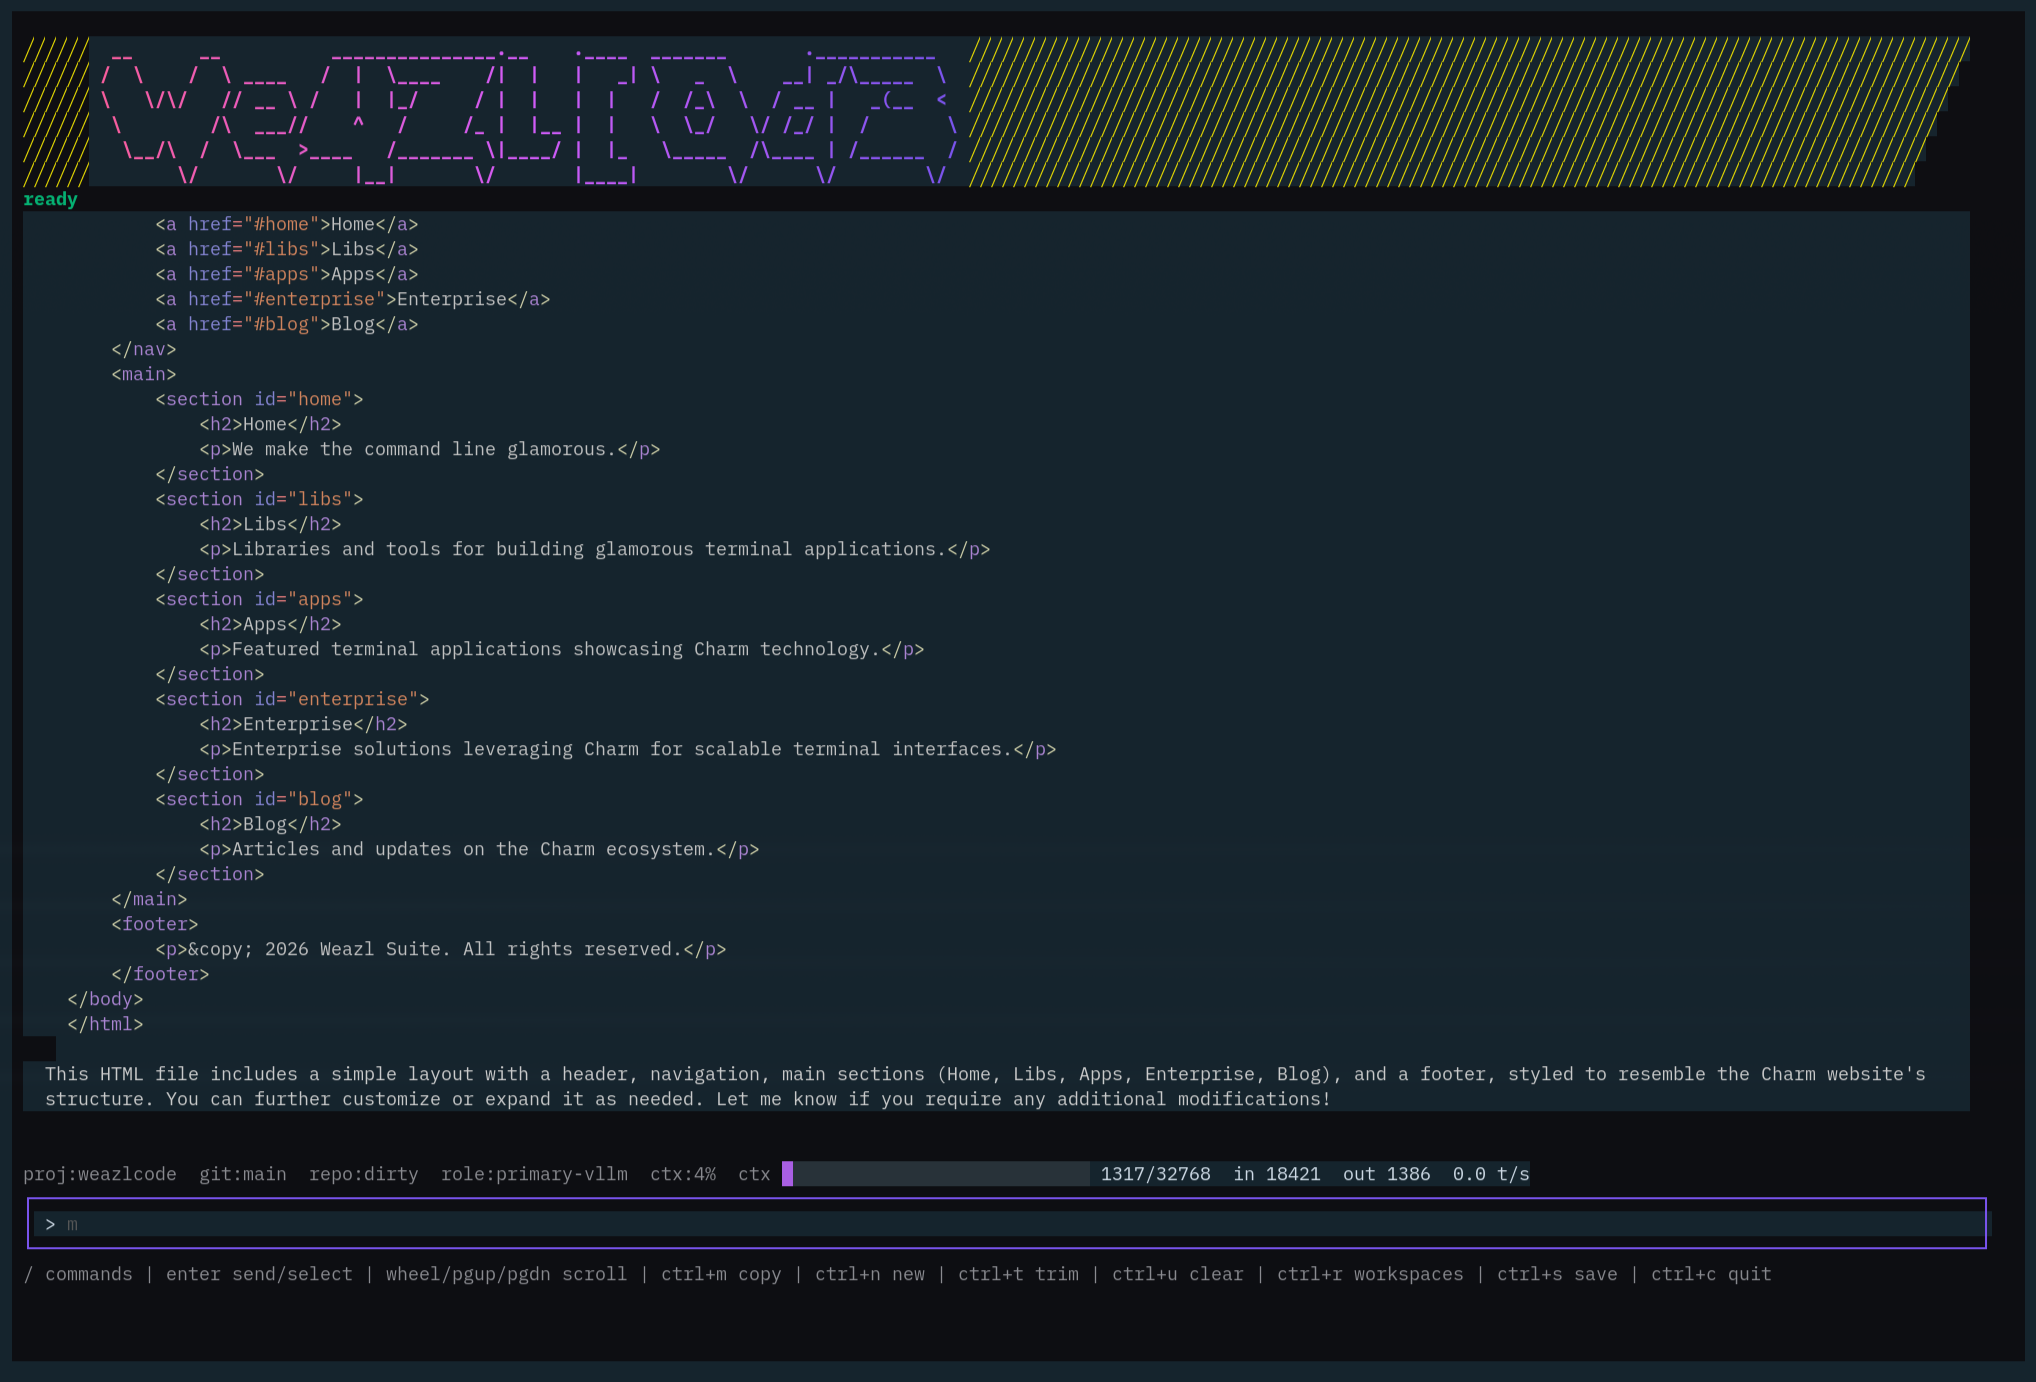Screen dimensions: 2036x1382
Task: Click the opening <main> tag line
Action: [x=144, y=374]
